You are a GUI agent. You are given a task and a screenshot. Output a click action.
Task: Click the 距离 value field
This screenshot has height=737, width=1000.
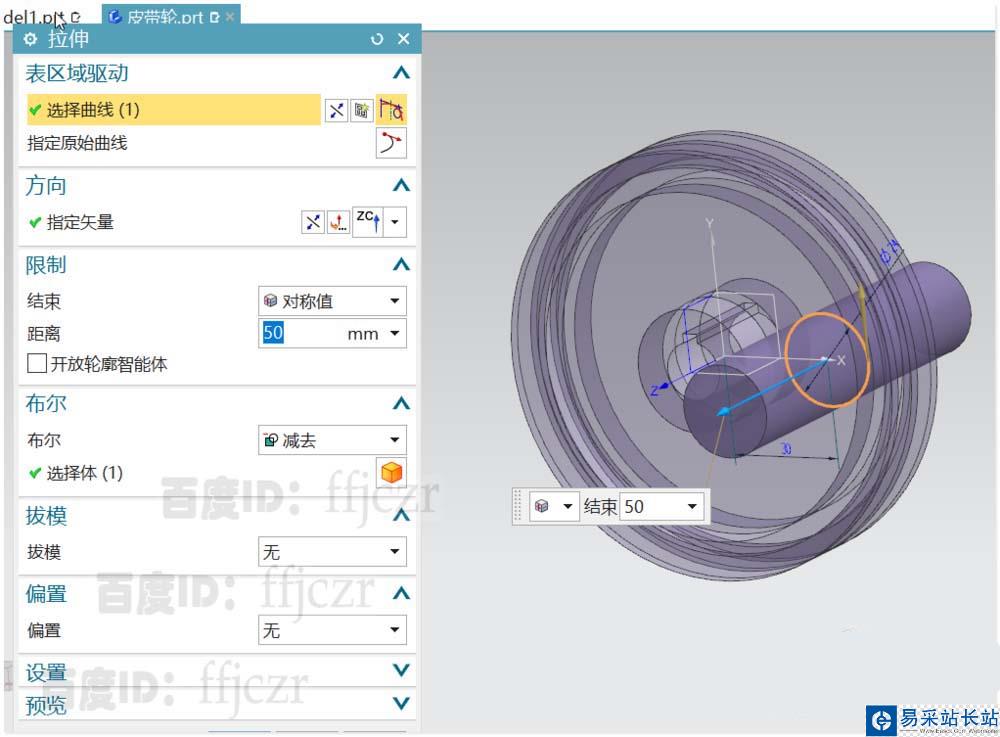(x=300, y=333)
